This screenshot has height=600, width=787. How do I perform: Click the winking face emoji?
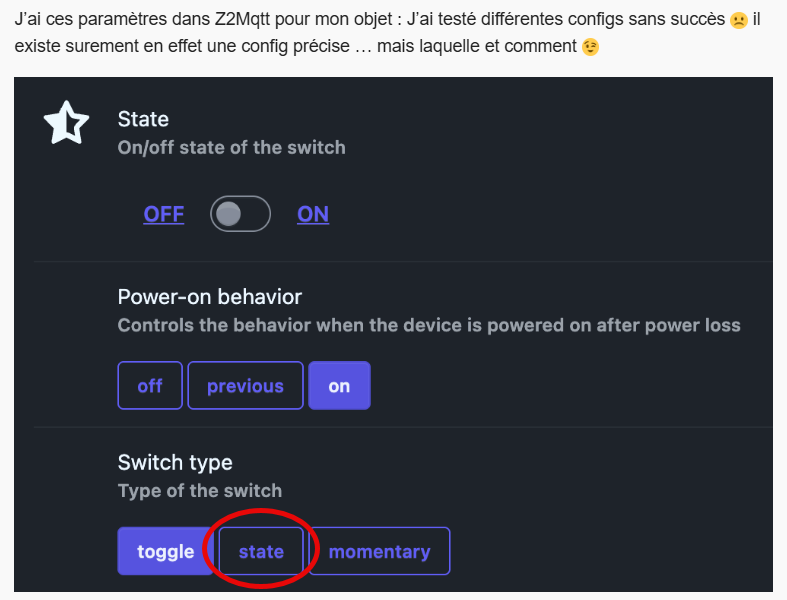tap(590, 47)
